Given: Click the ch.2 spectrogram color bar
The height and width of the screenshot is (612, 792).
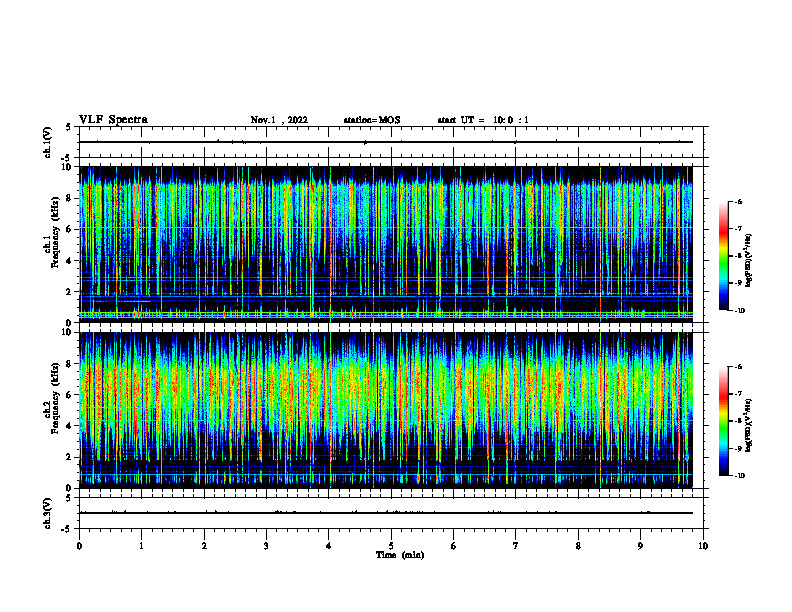Looking at the screenshot, I should pos(723,421).
